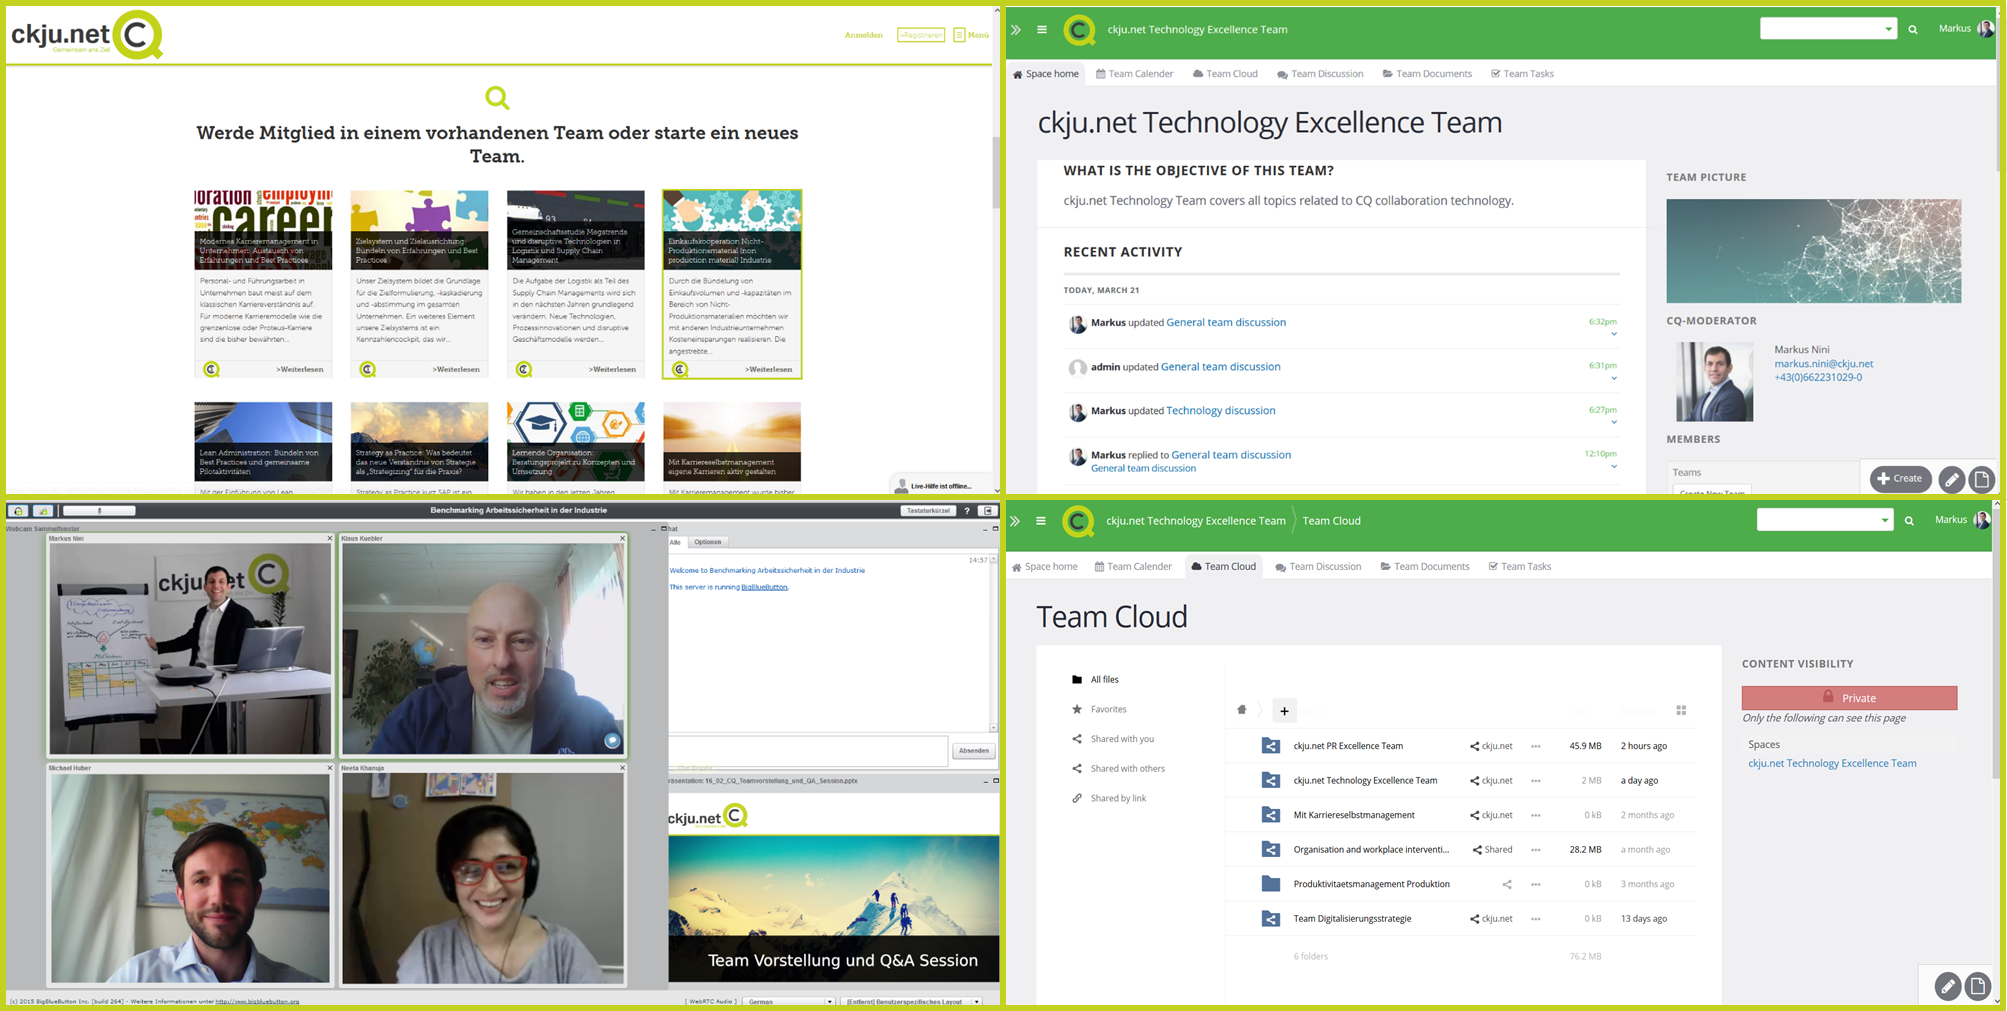Adjust the microphone slider in conference toolbar

point(99,511)
